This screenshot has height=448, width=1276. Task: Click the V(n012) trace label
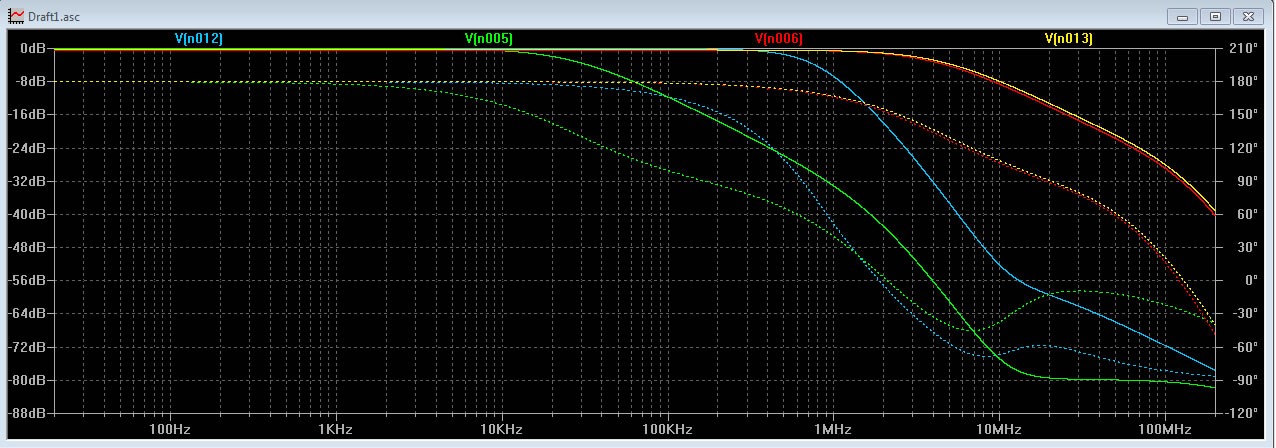pyautogui.click(x=198, y=39)
